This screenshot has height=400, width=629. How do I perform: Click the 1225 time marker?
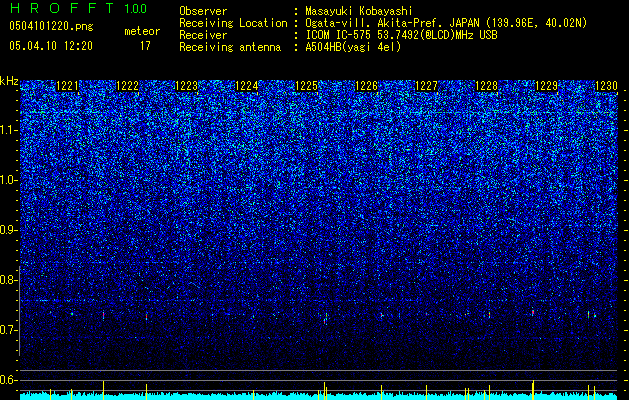coord(306,86)
